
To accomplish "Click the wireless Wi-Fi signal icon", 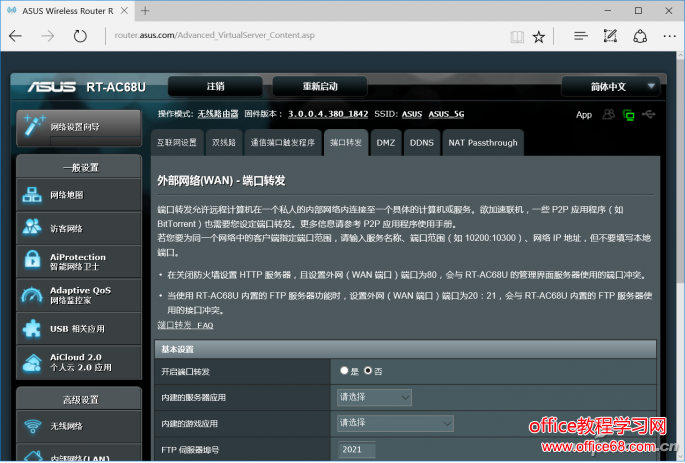I will click(x=32, y=425).
